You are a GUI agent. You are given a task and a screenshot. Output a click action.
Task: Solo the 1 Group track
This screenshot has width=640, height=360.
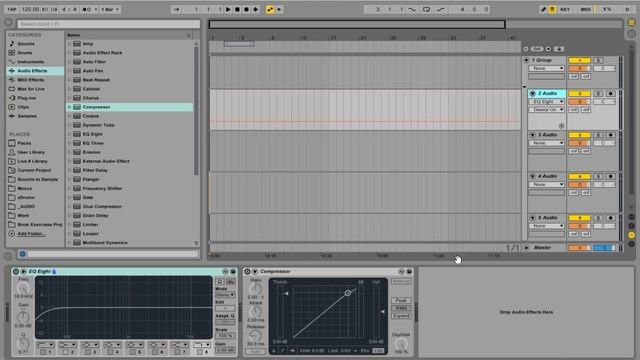point(598,60)
